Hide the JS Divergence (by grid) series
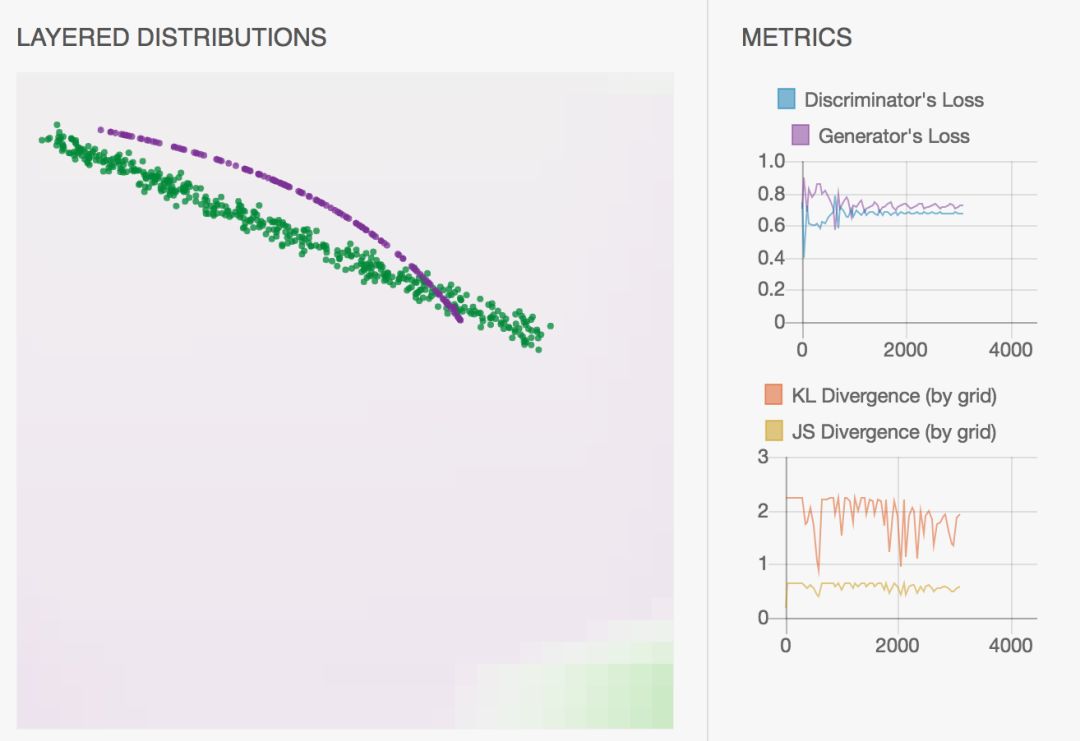Screen dimensions: 1080x741 click(x=893, y=432)
